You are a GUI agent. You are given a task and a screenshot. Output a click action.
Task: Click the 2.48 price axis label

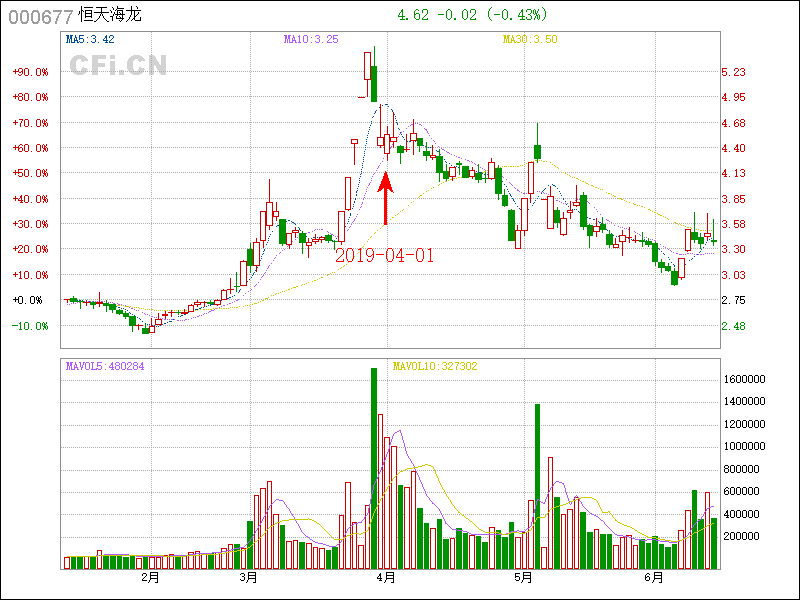coord(734,326)
